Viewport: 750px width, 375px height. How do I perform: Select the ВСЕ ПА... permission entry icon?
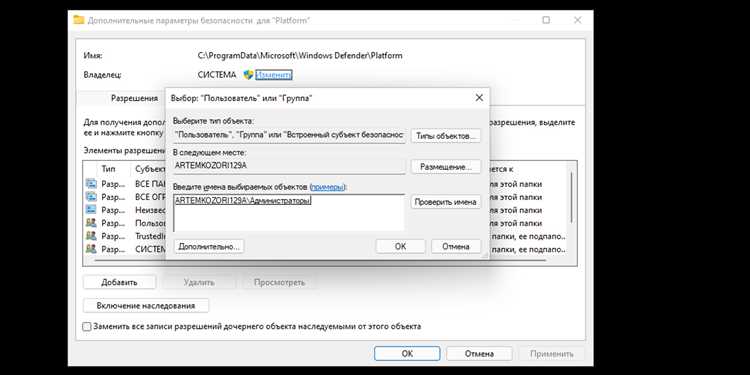91,184
